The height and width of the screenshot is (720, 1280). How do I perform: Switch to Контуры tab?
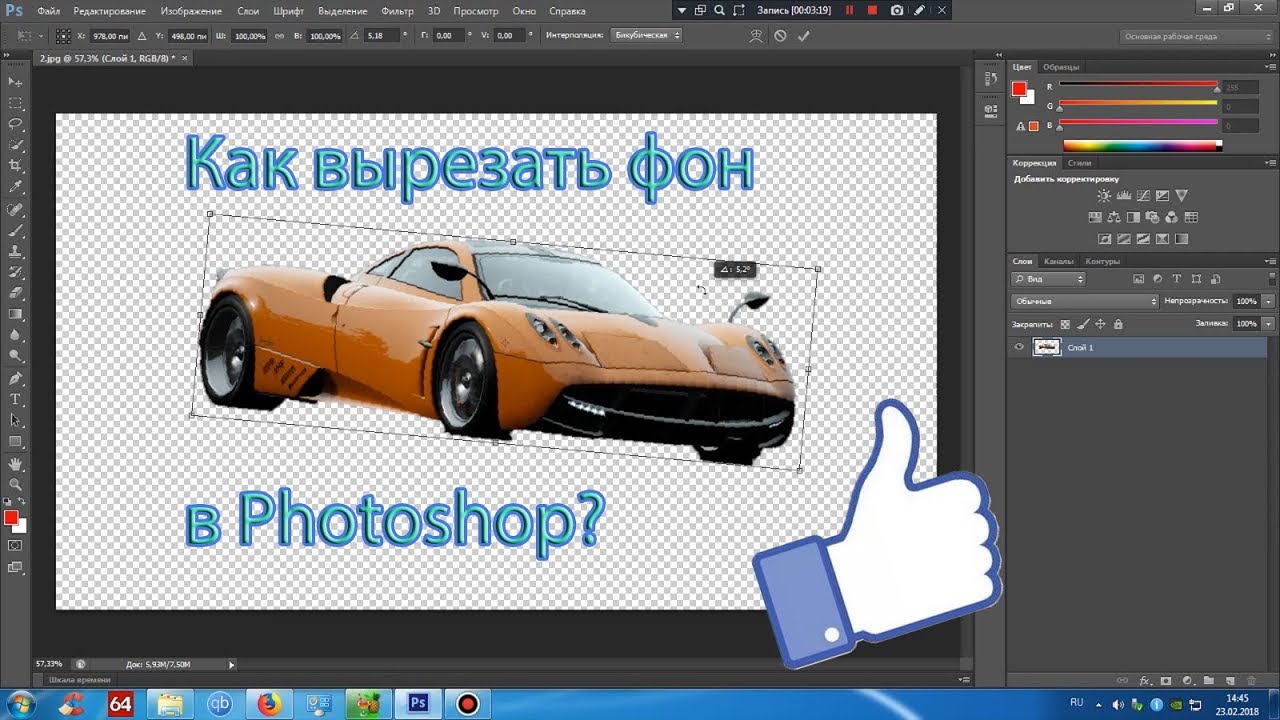click(1102, 261)
